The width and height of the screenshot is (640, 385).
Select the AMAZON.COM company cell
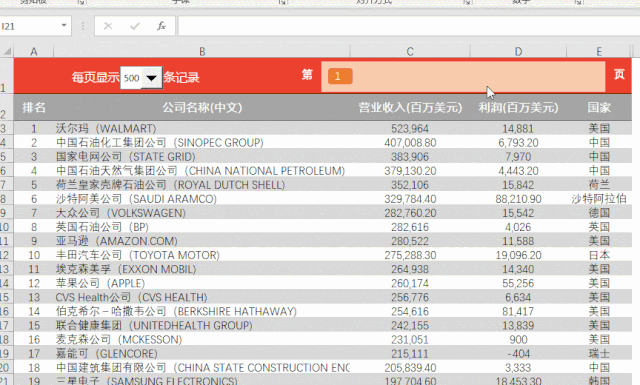[202, 241]
